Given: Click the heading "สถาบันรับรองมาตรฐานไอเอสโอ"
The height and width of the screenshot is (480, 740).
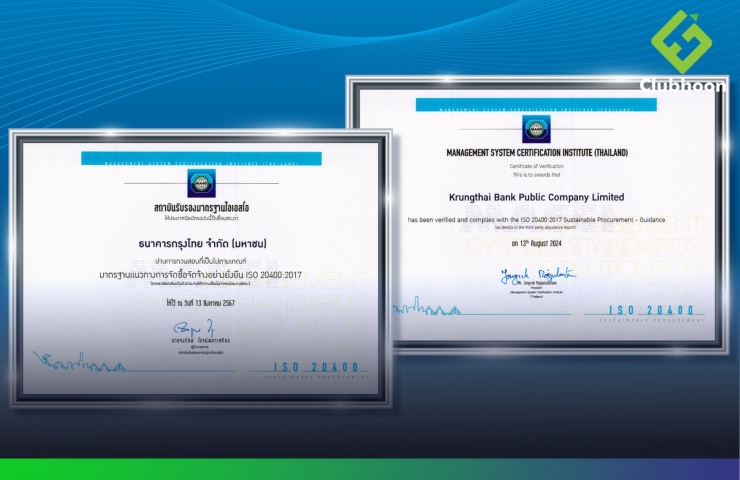Looking at the screenshot, I should coord(202,207).
